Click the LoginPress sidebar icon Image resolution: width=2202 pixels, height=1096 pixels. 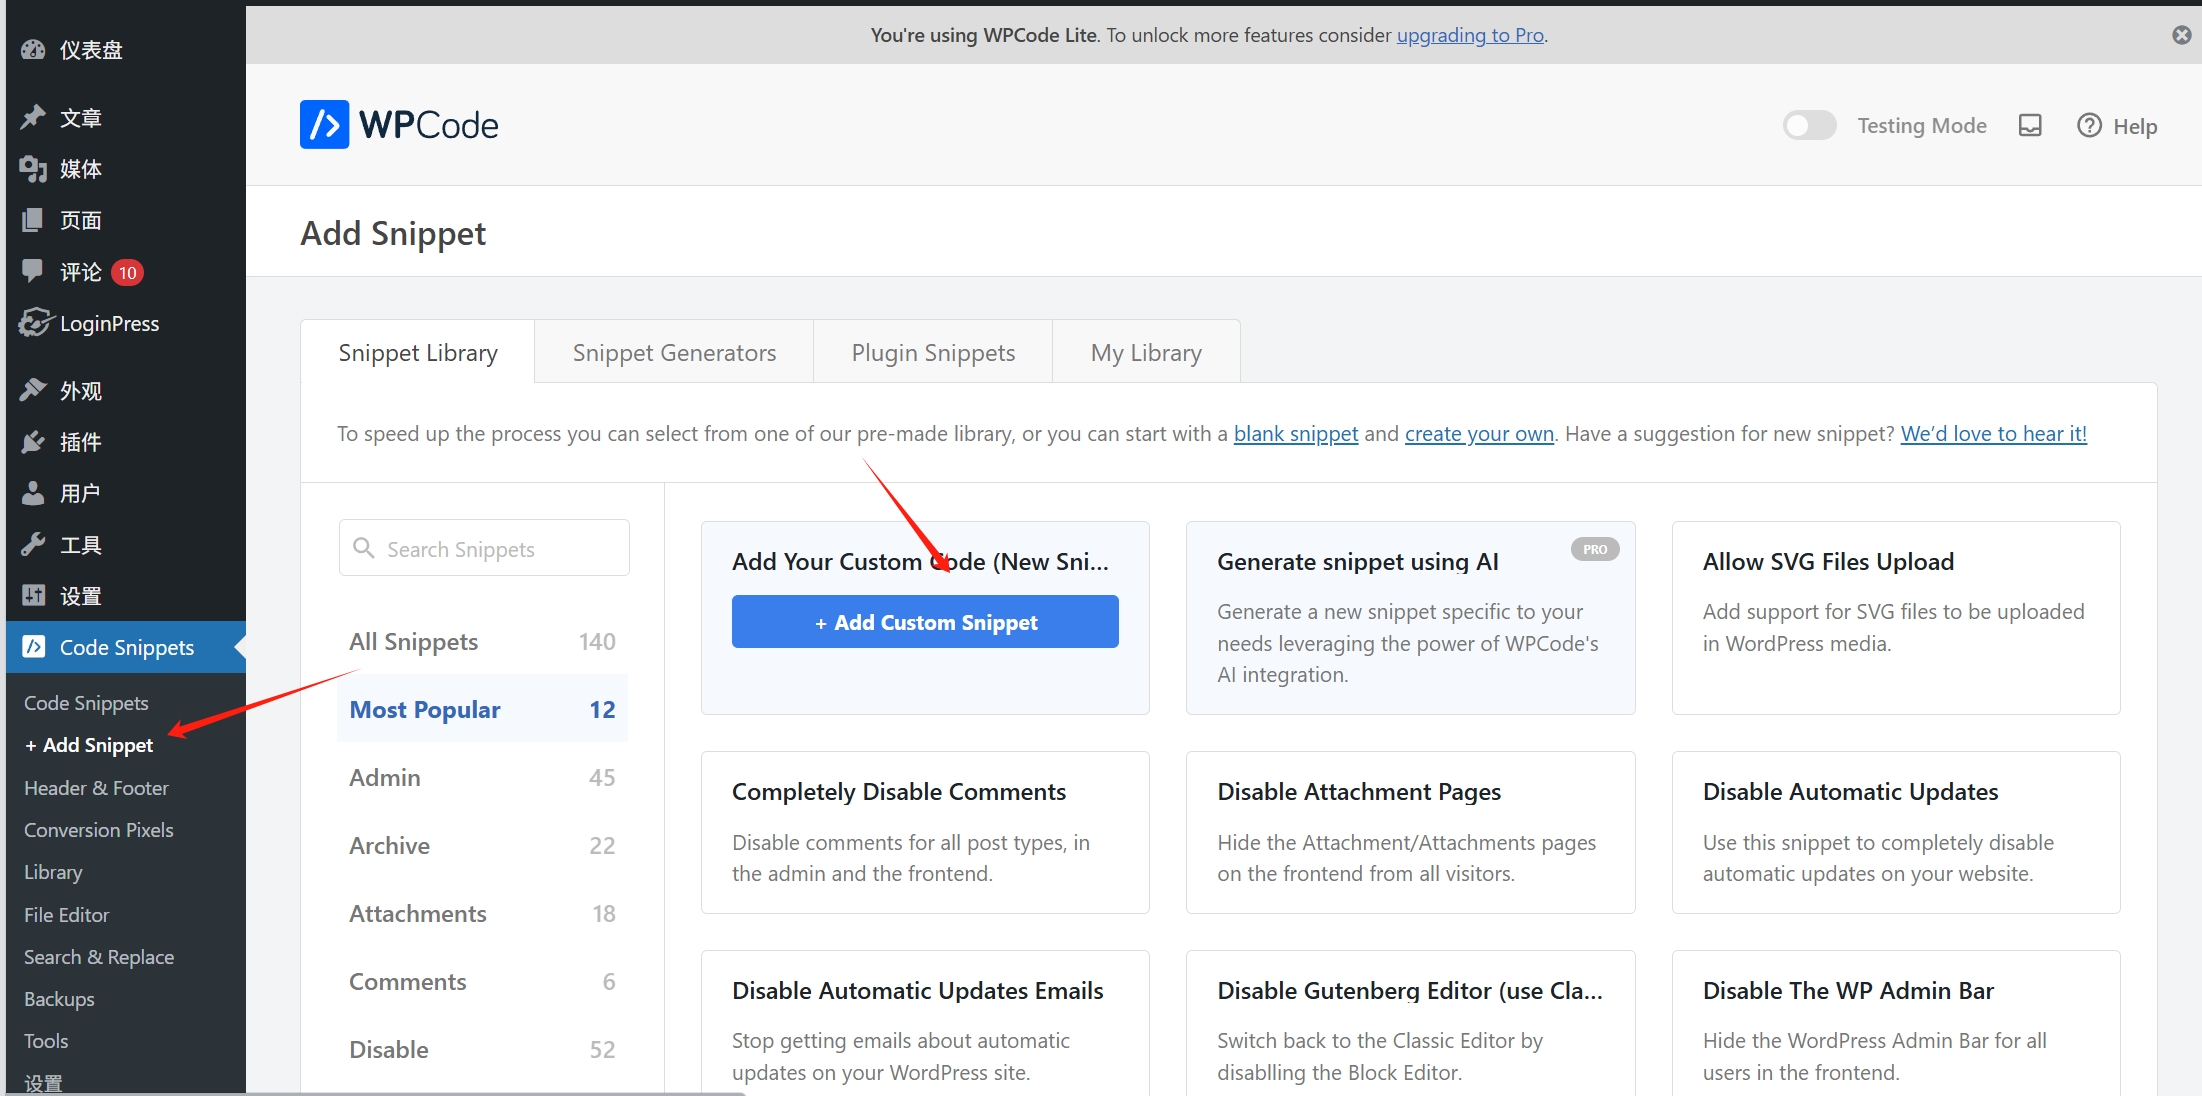coord(34,323)
